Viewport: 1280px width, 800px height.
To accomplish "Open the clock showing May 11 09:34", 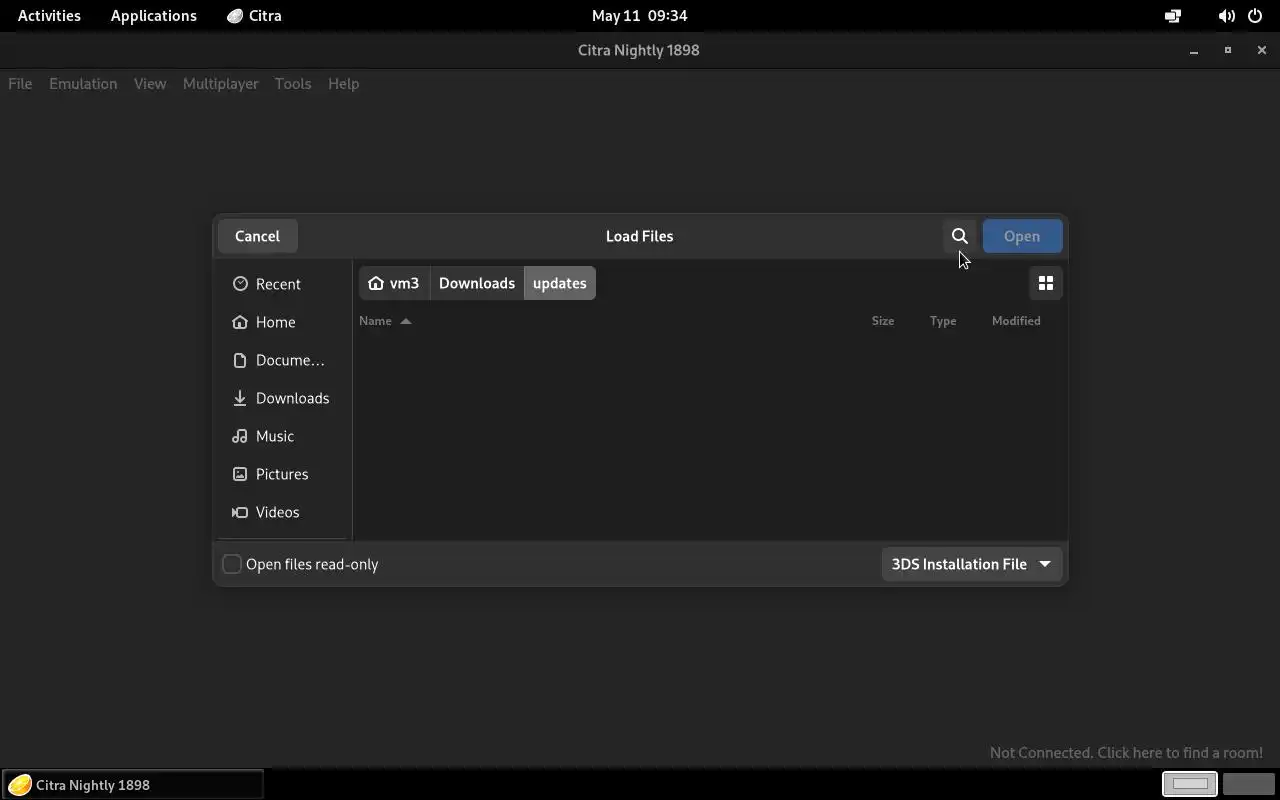I will (x=640, y=16).
